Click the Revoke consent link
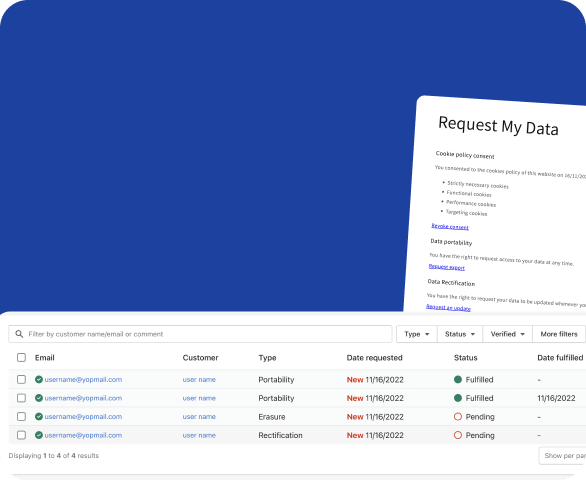The width and height of the screenshot is (586, 480). click(450, 226)
